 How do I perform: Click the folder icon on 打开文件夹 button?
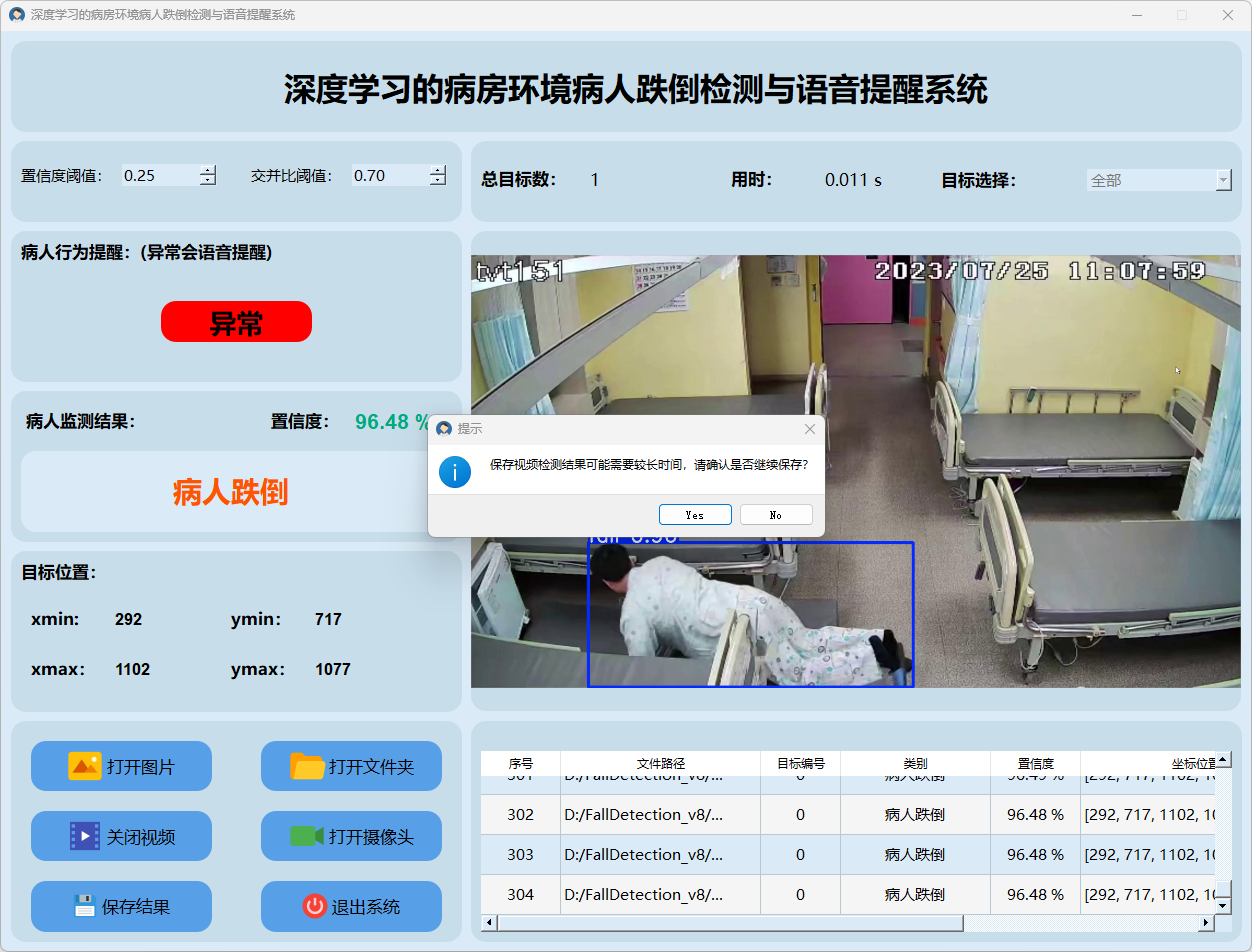click(x=307, y=766)
